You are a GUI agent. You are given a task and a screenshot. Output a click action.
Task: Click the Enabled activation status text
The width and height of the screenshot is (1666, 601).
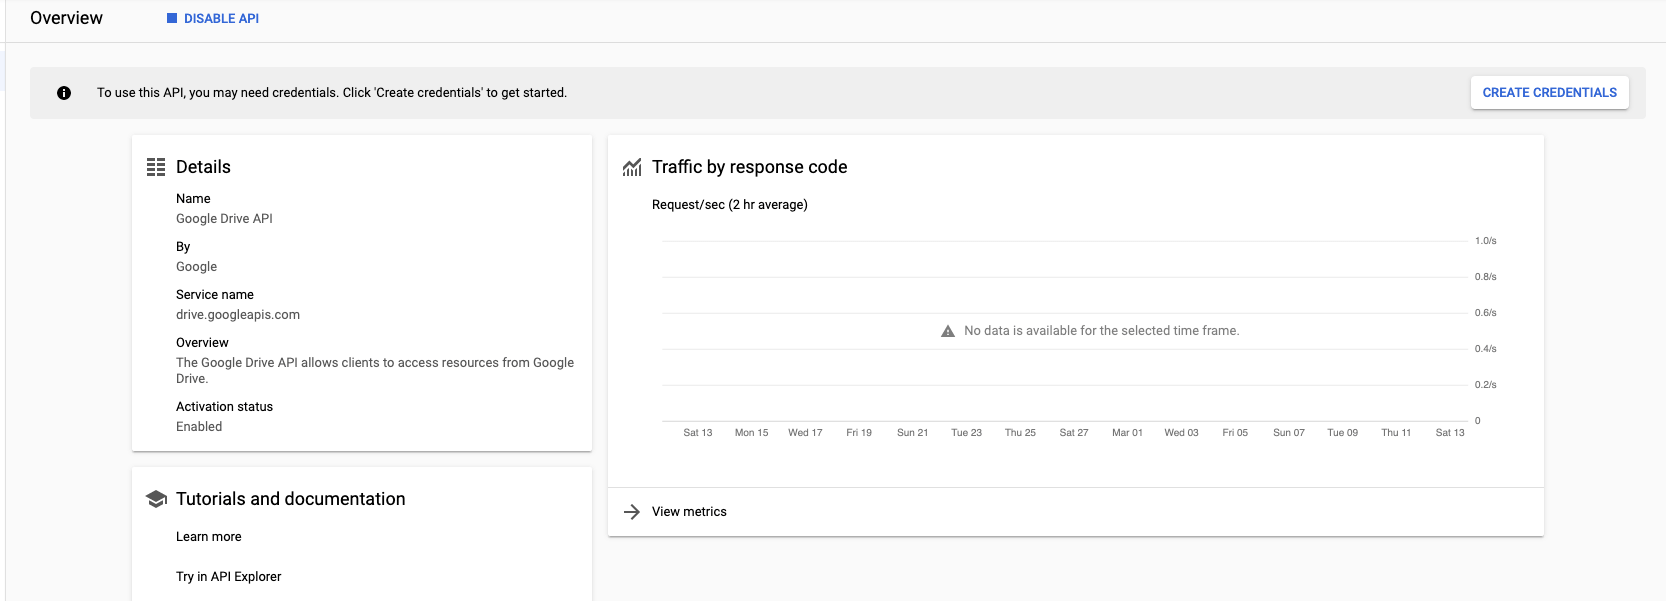pyautogui.click(x=199, y=427)
